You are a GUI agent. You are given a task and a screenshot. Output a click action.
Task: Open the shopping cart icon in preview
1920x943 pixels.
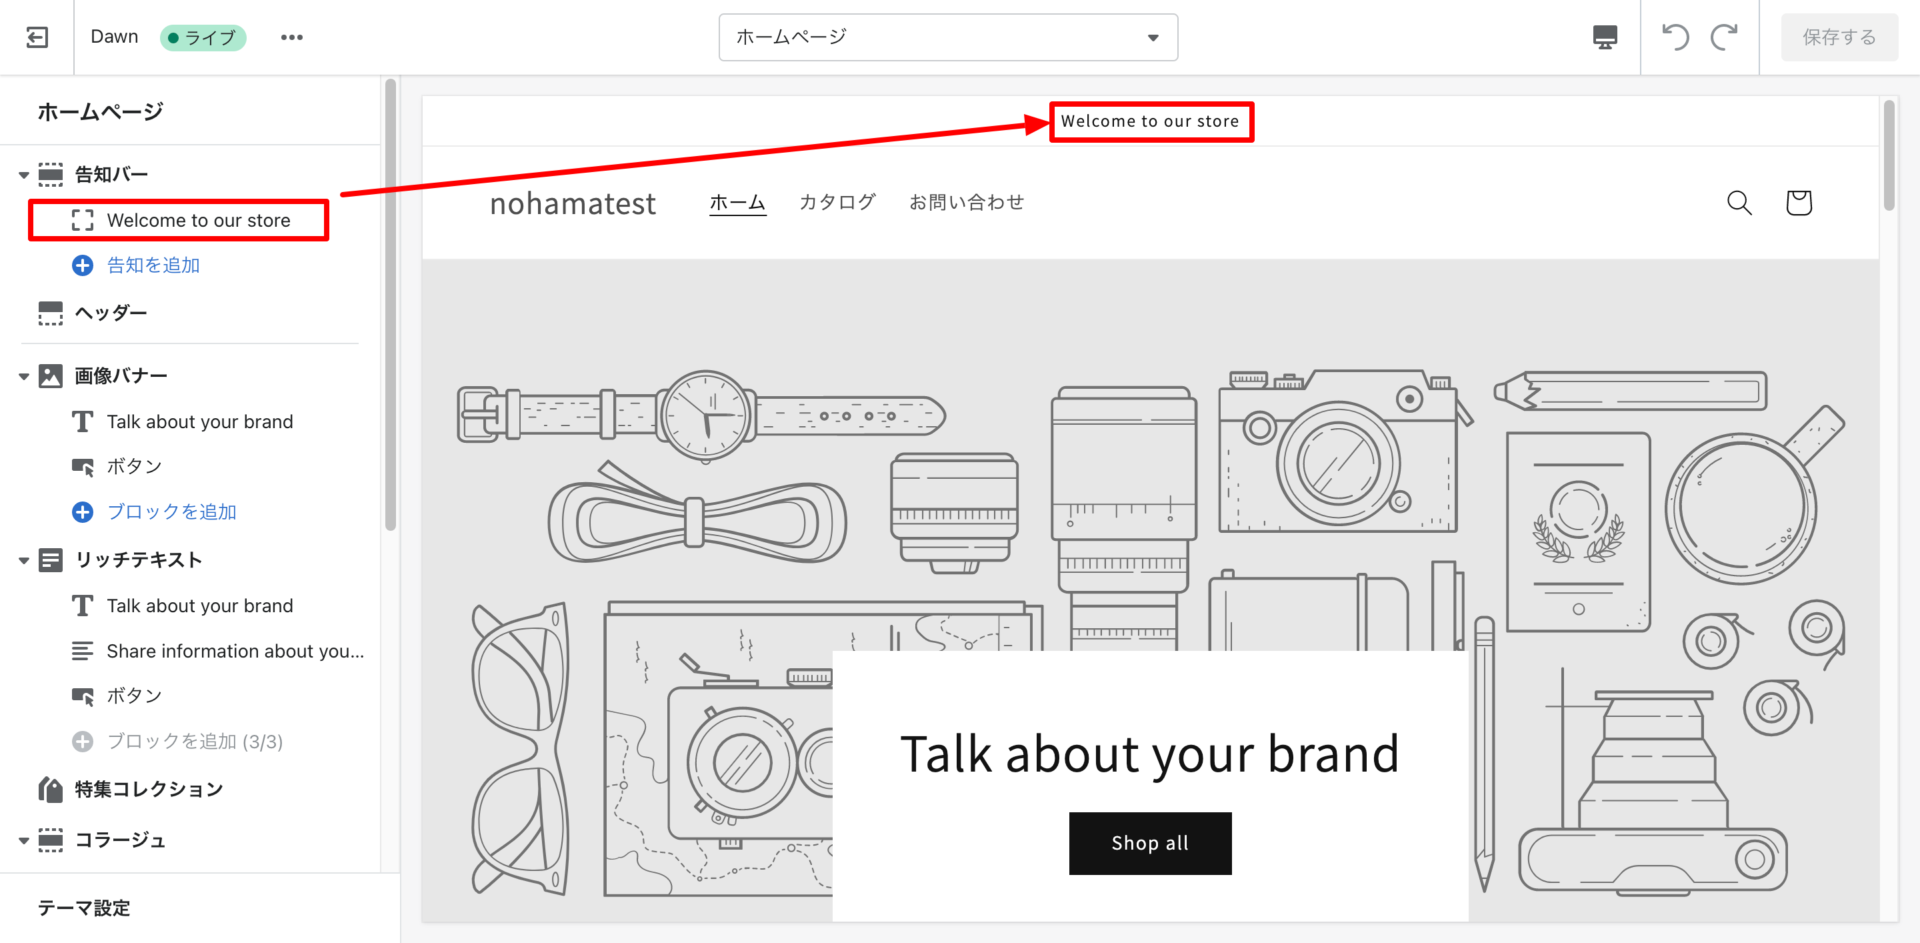pos(1798,203)
